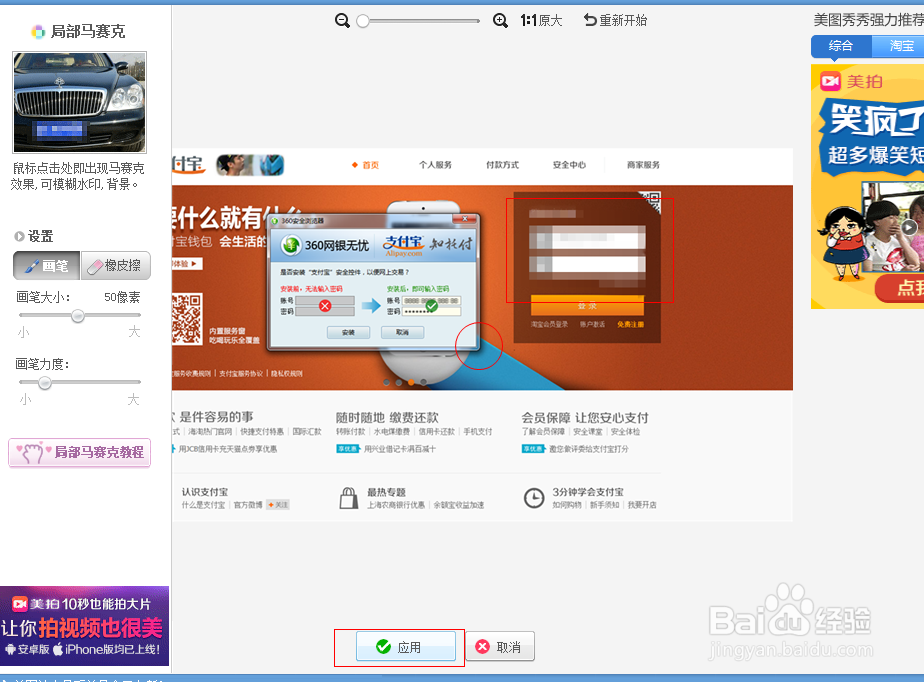The width and height of the screenshot is (924, 682).
Task: Click 安全中心 in the Alipay page image
Action: click(x=569, y=165)
